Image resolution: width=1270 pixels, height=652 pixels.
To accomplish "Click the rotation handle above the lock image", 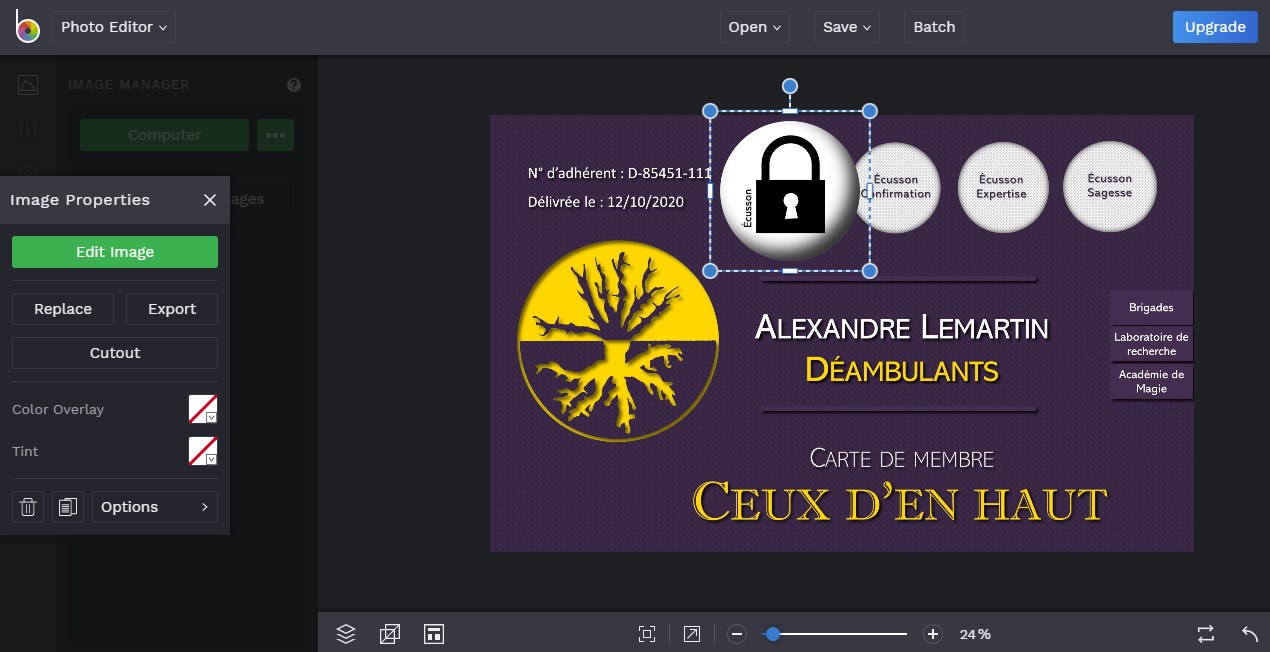I will (x=790, y=86).
